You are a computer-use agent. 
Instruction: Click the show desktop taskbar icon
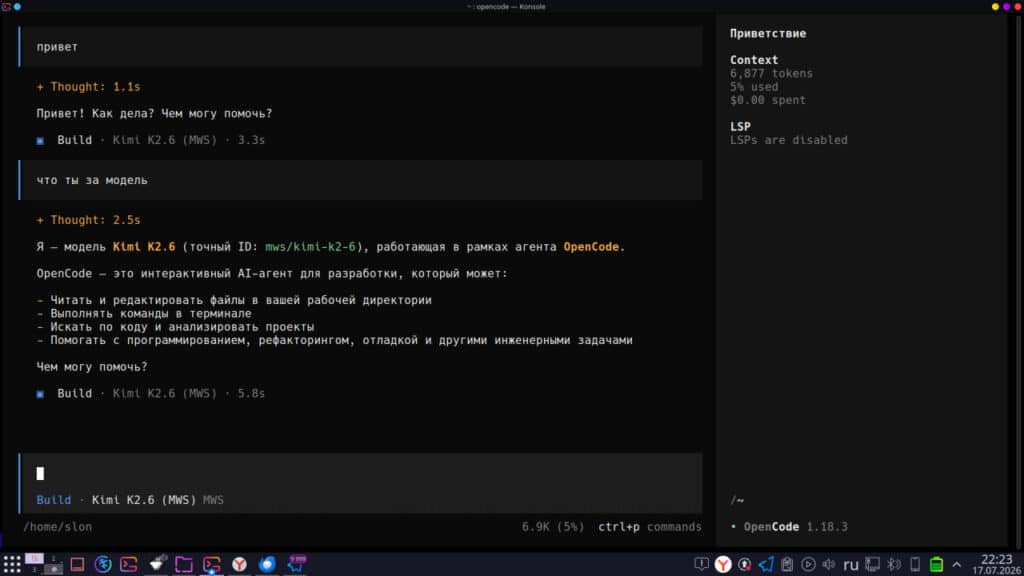point(77,564)
